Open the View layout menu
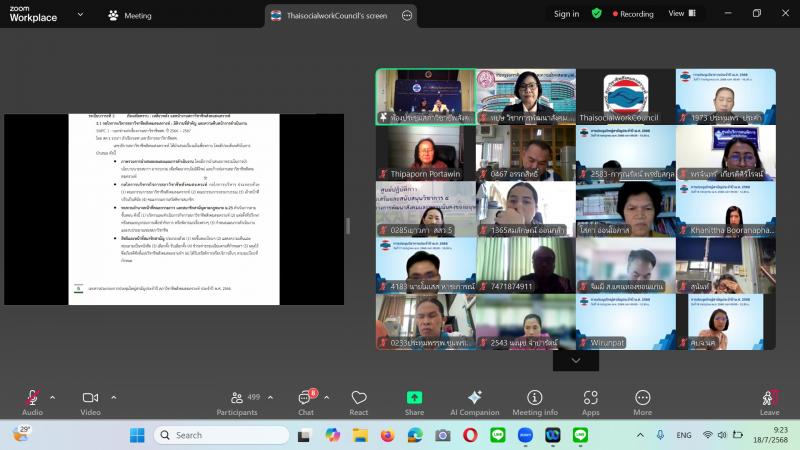800x450 pixels. [x=682, y=13]
